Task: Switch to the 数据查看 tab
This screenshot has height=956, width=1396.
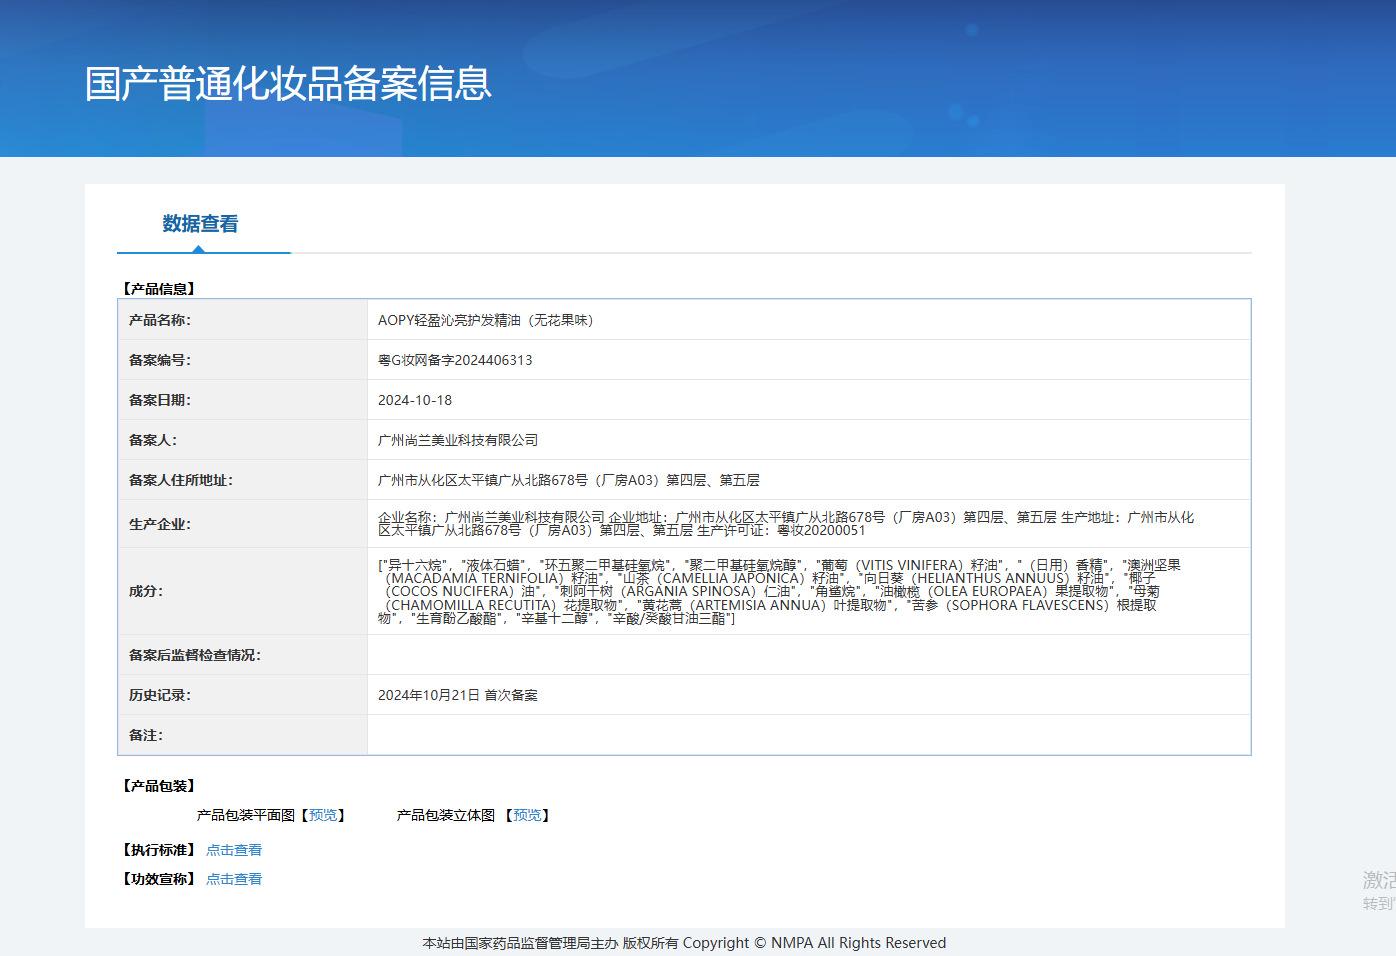Action: [200, 224]
